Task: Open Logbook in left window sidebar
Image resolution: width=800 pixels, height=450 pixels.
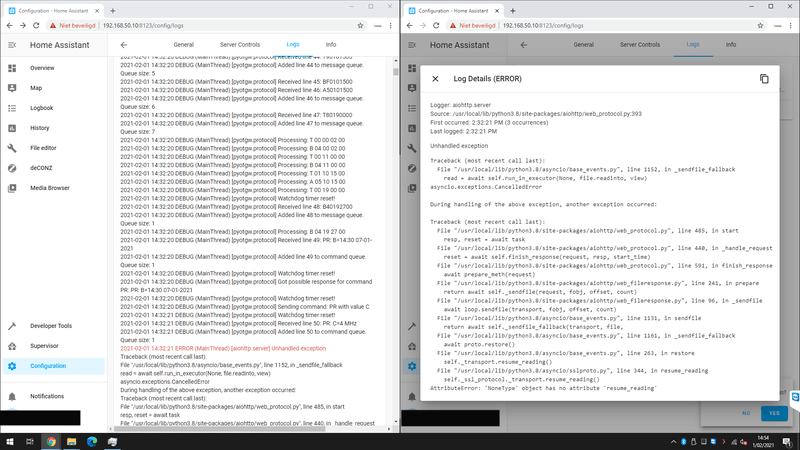Action: click(54, 108)
